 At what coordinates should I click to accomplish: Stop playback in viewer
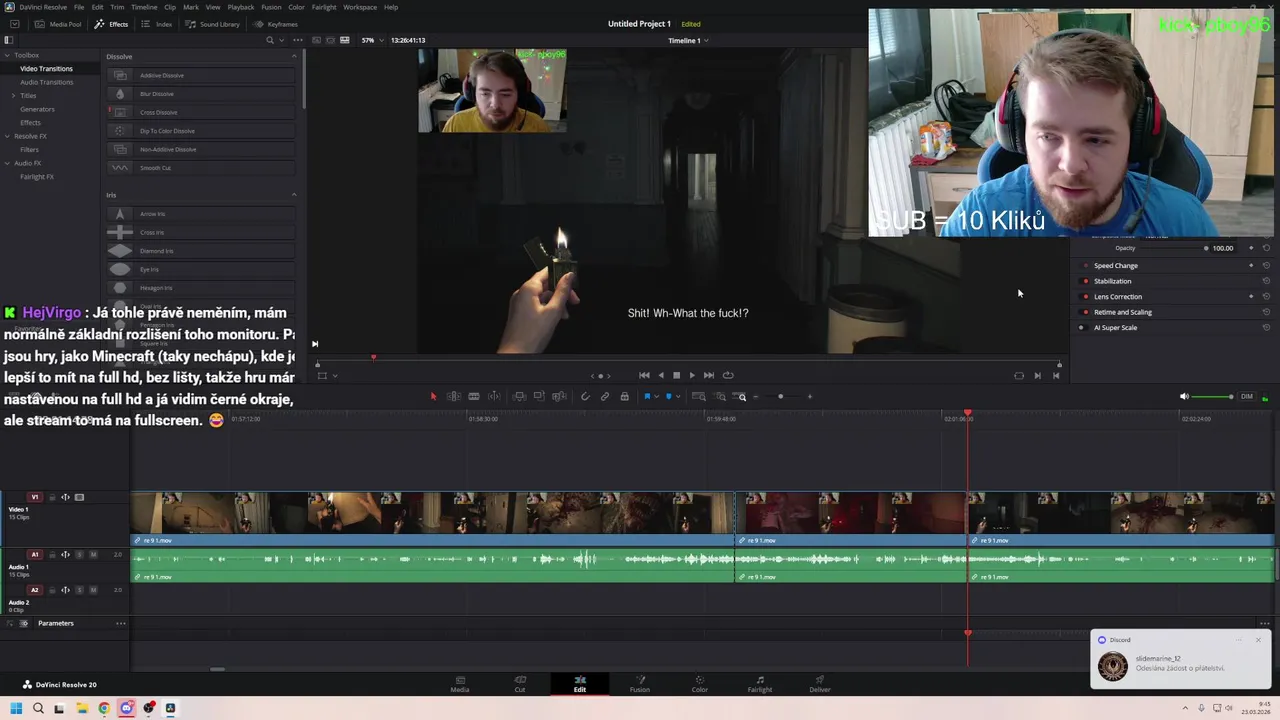click(676, 375)
